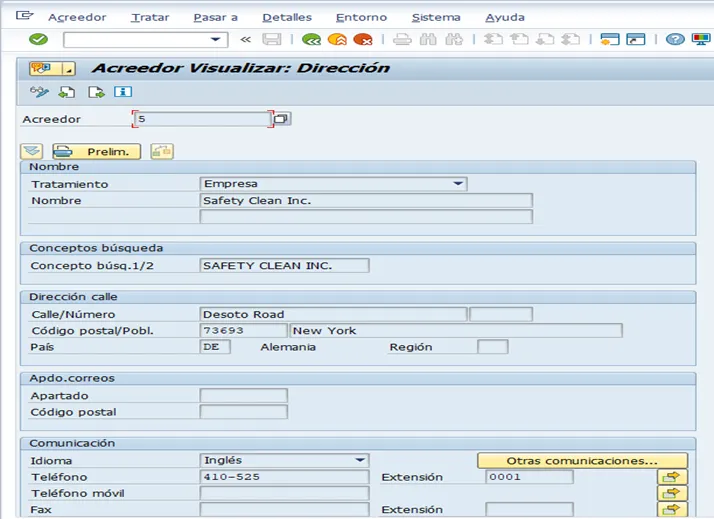Viewport: 714px width, 519px height.
Task: Click the Prelim. print preview button
Action: (x=97, y=151)
